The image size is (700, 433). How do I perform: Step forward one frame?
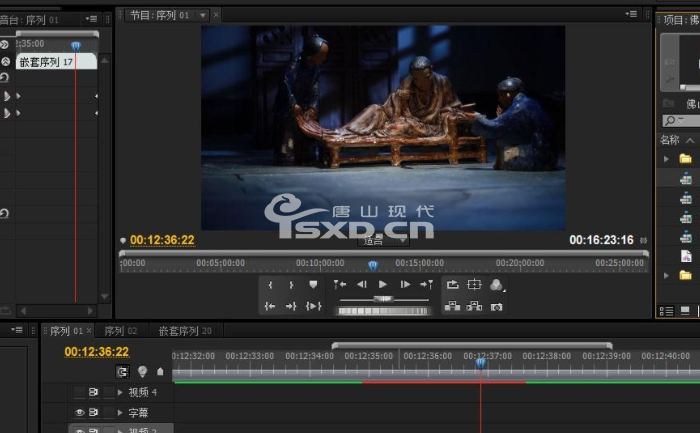coord(405,285)
